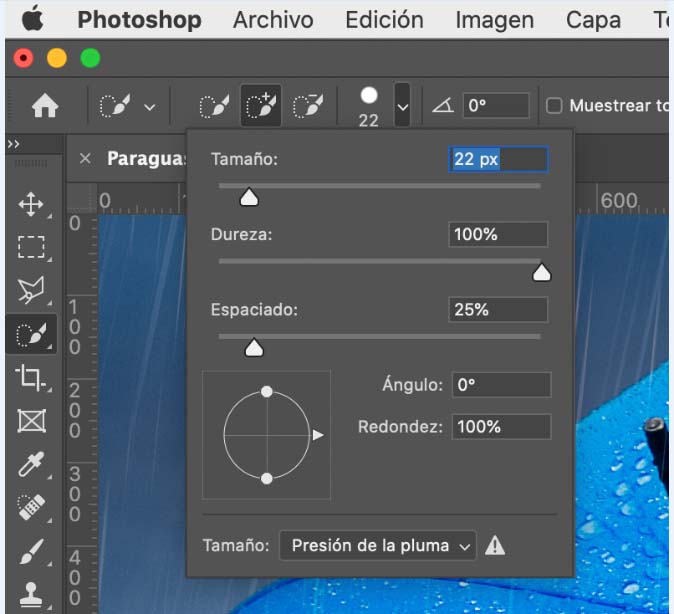This screenshot has height=614, width=674.
Task: Click the Dureza hardness slider handle
Action: (541, 273)
